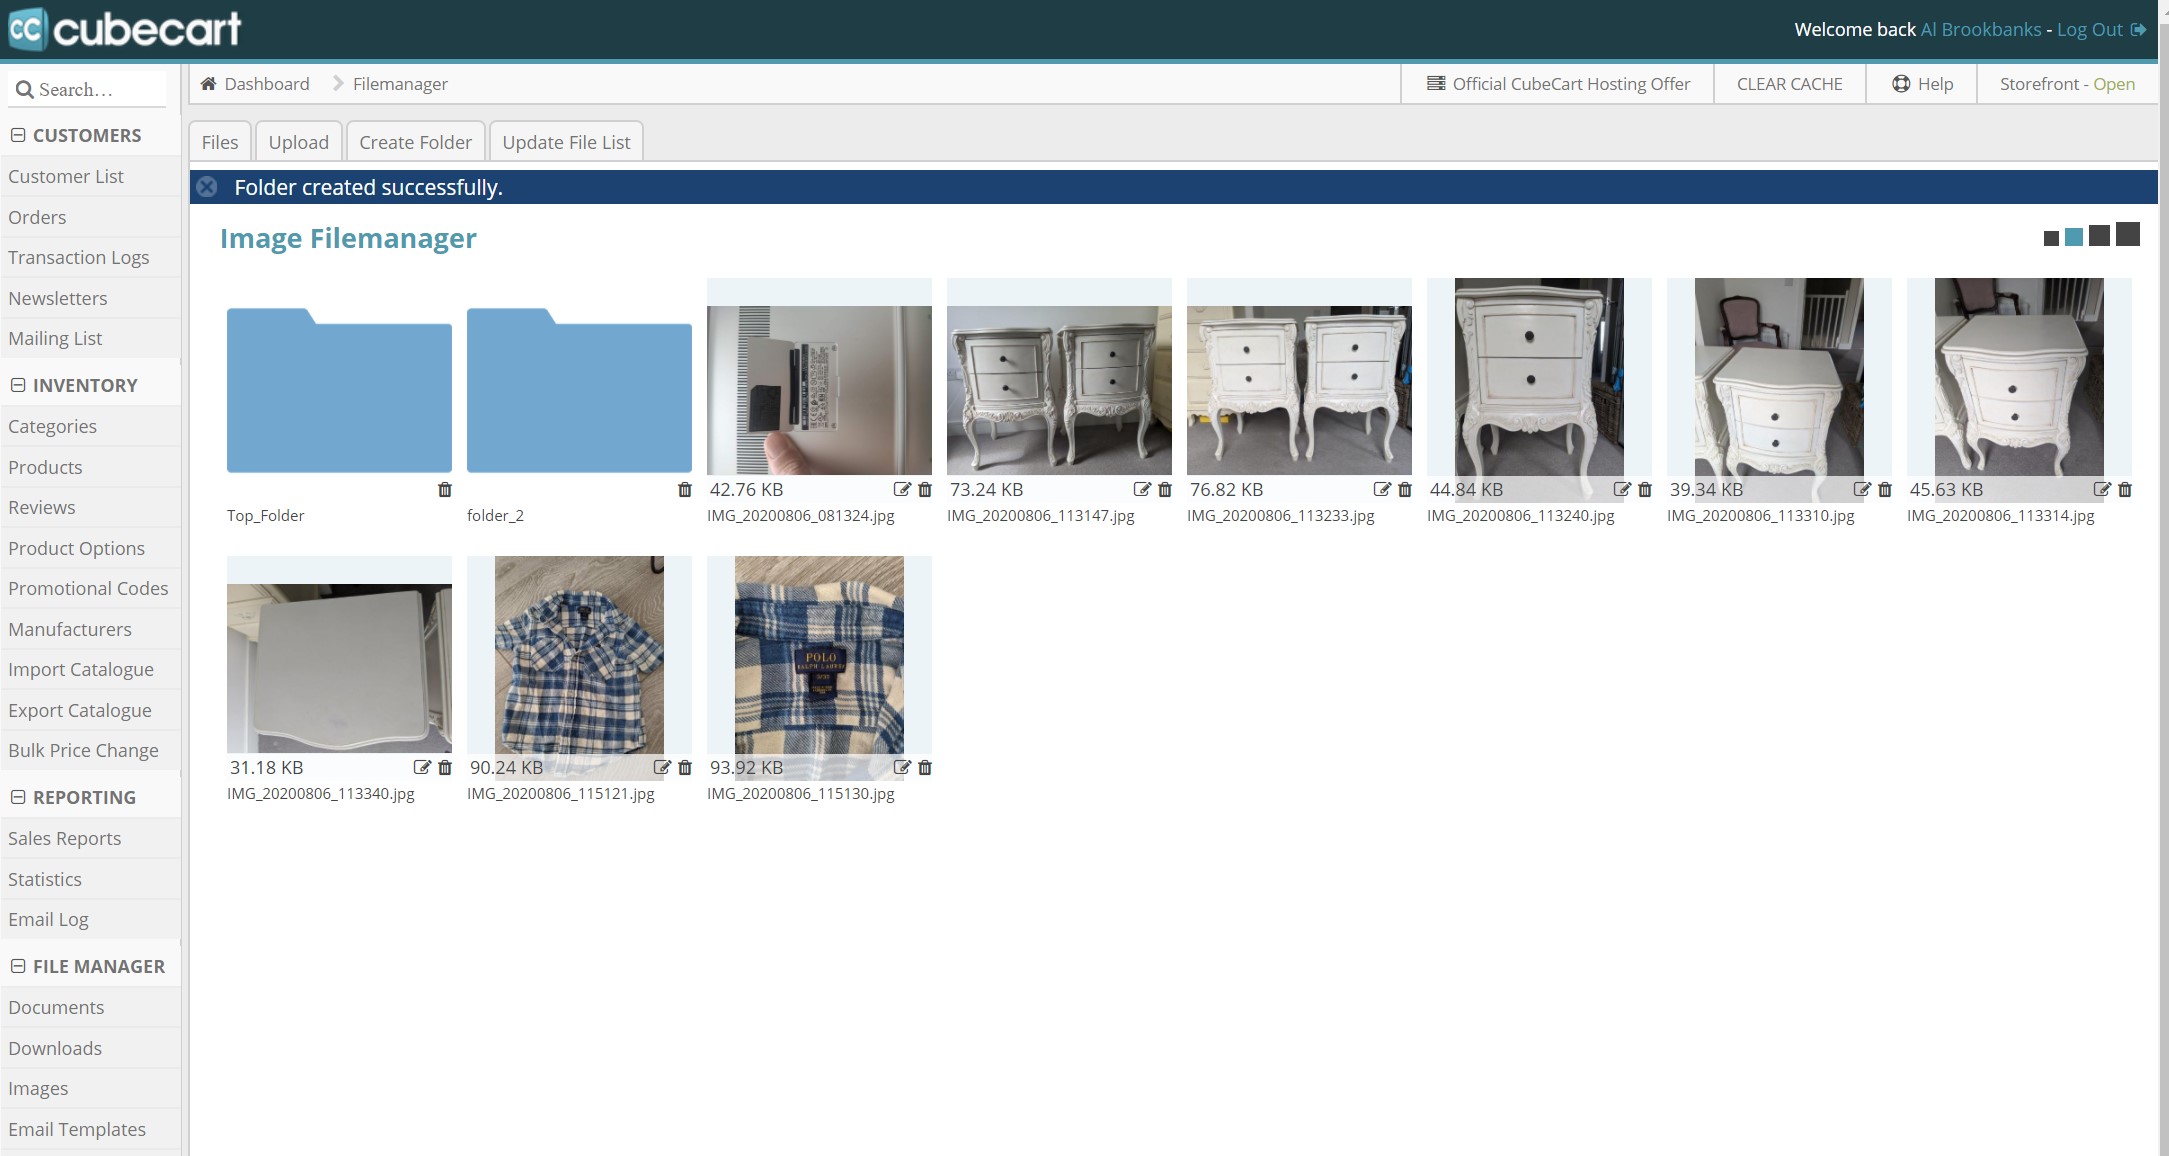Delete the Top_Folder folder via its trash icon
2169x1156 pixels.
click(x=446, y=490)
